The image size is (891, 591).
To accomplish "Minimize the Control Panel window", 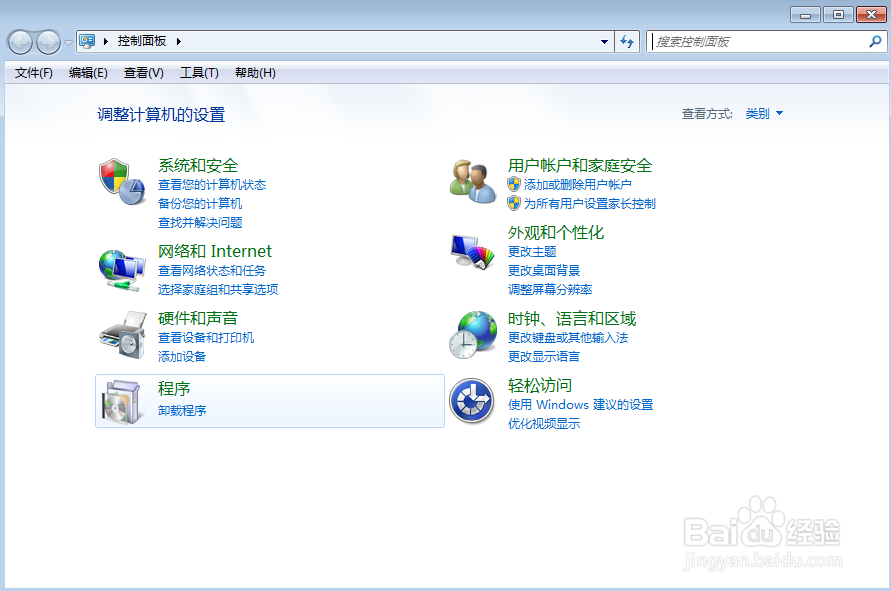I will 805,15.
